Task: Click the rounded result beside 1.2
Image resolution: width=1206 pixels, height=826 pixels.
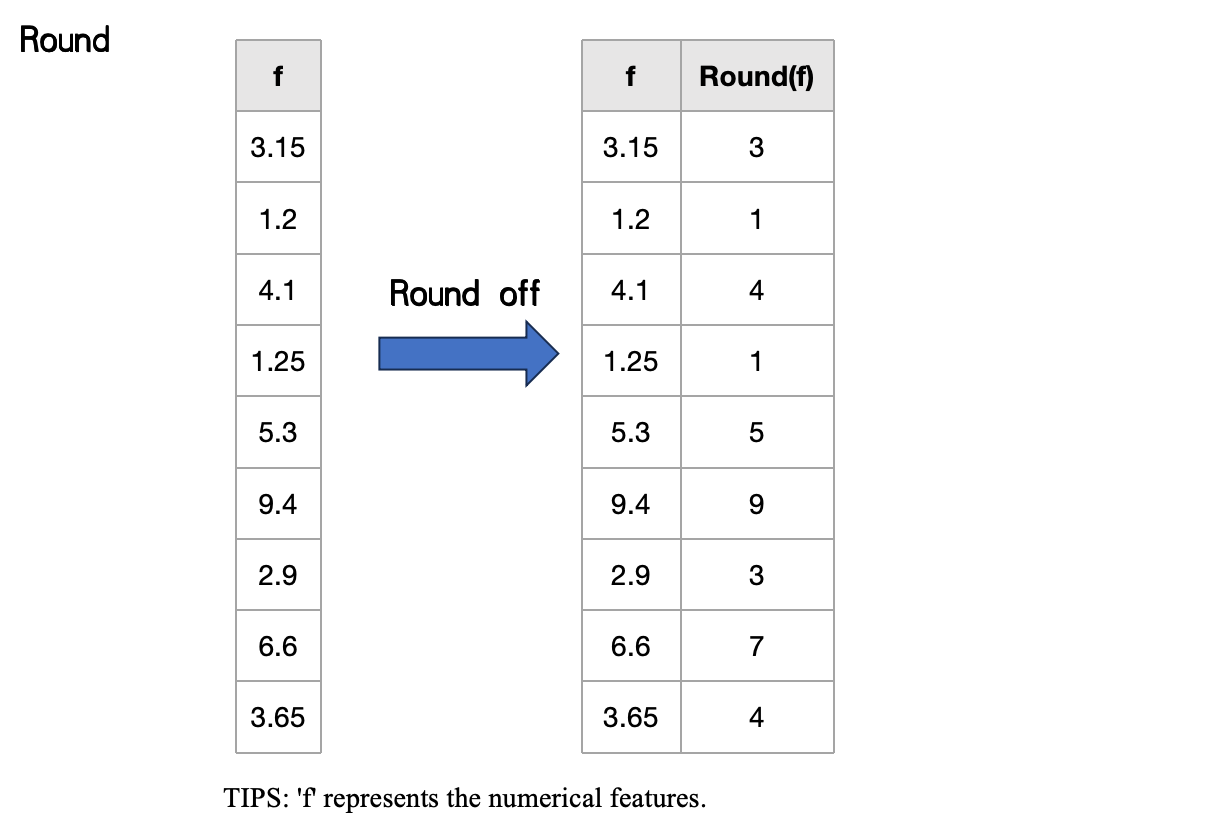Action: [756, 219]
